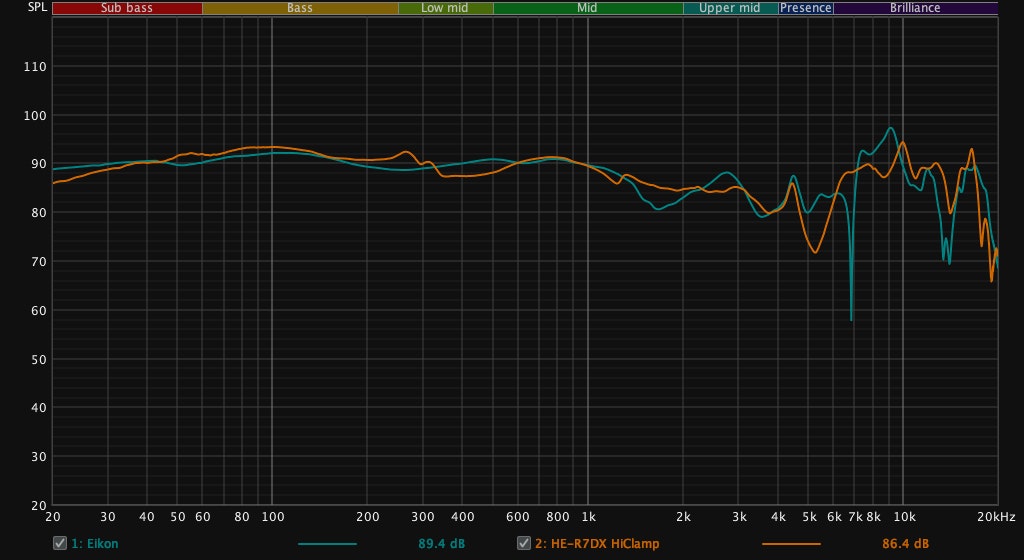The image size is (1024, 560).
Task: Toggle the HE-R7DX HiClamp checkbox
Action: 523,544
